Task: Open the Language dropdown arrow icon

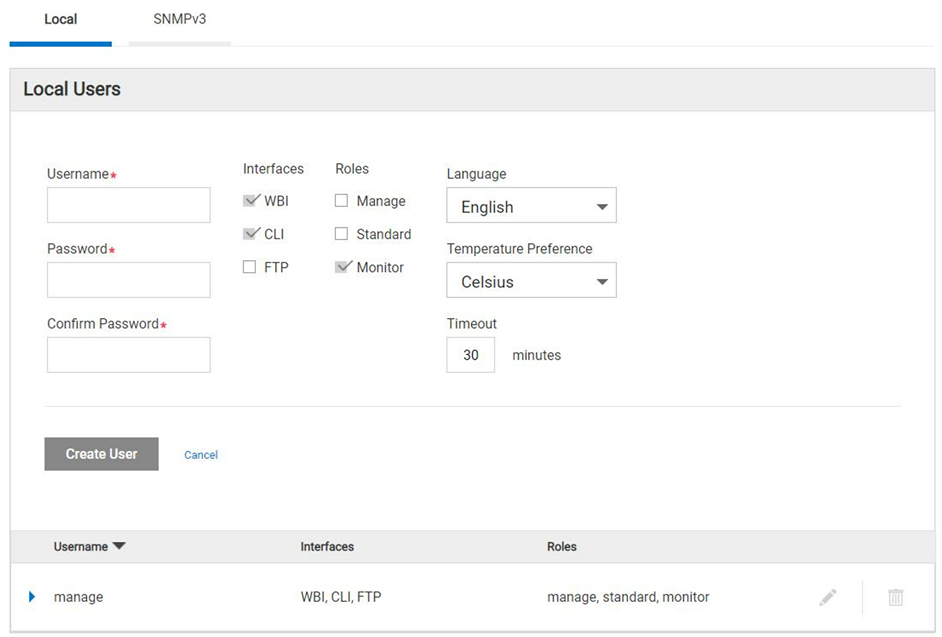Action: [x=603, y=205]
